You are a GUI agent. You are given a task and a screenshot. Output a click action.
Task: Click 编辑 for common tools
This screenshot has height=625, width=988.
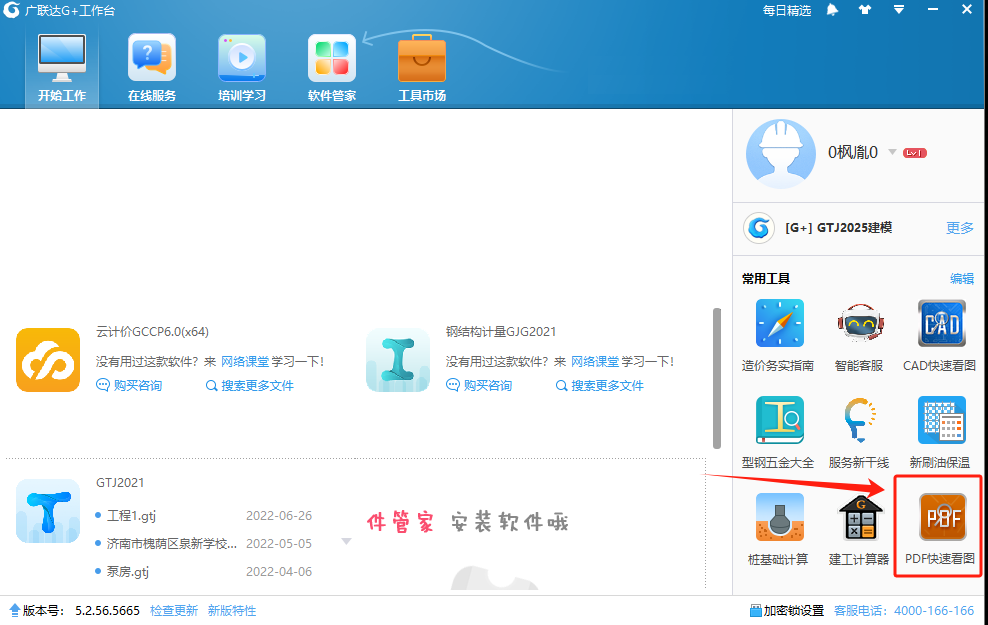[x=962, y=278]
